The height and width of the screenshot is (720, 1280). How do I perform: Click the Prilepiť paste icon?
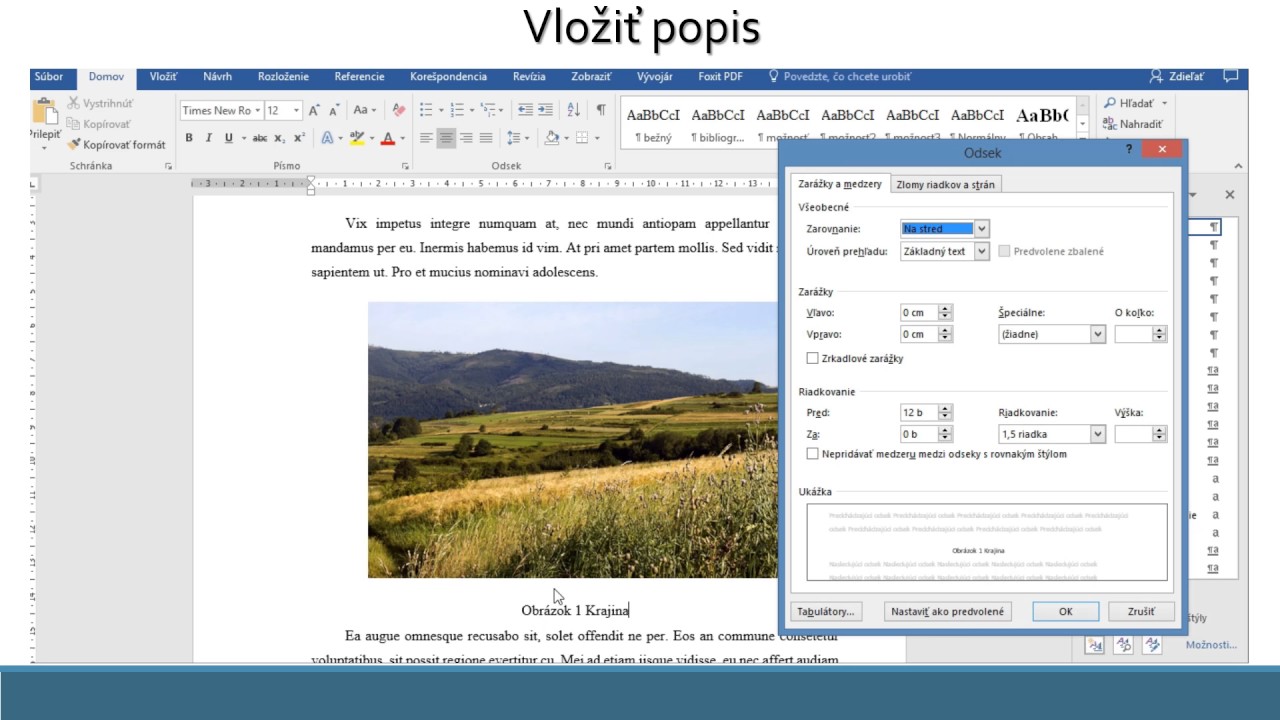(45, 113)
